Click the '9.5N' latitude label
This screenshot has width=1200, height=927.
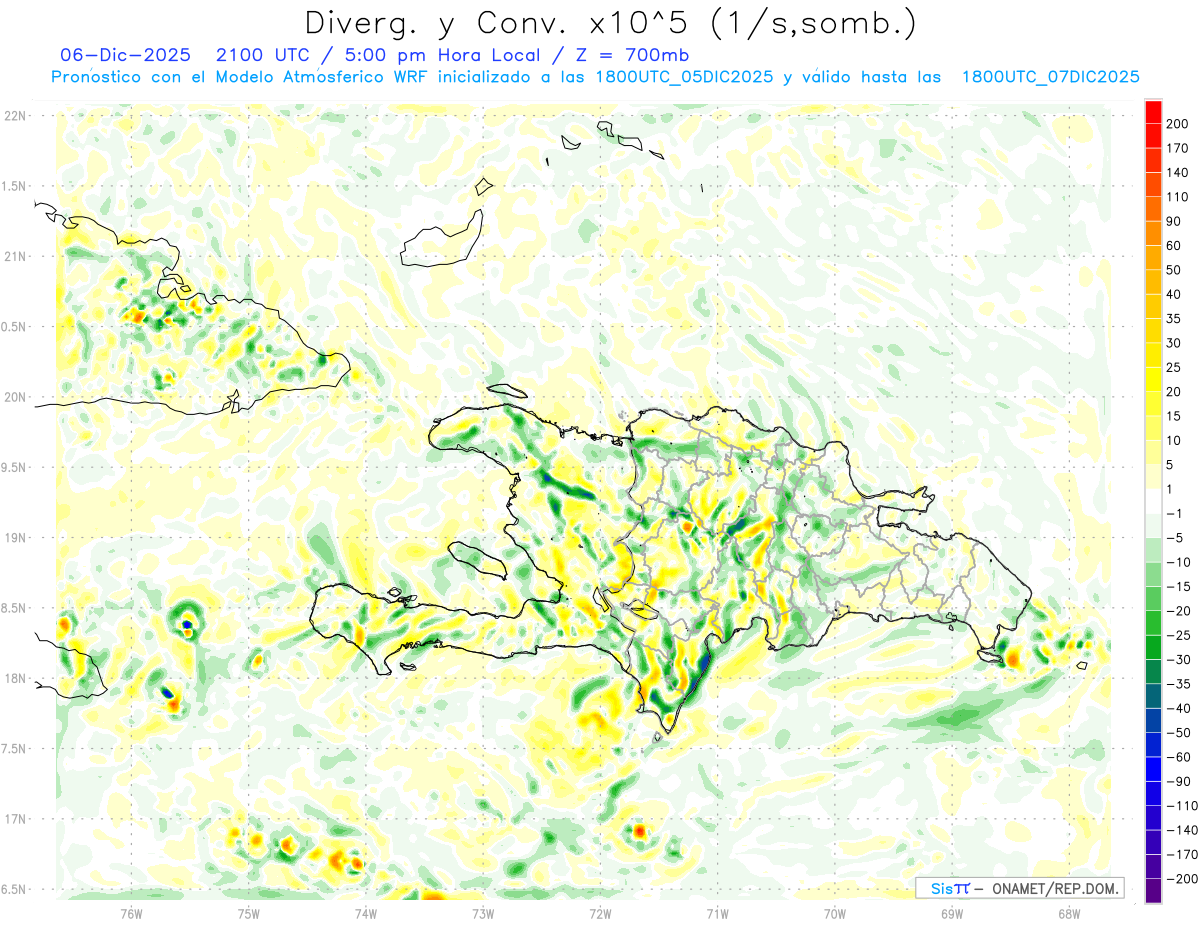pos(14,467)
